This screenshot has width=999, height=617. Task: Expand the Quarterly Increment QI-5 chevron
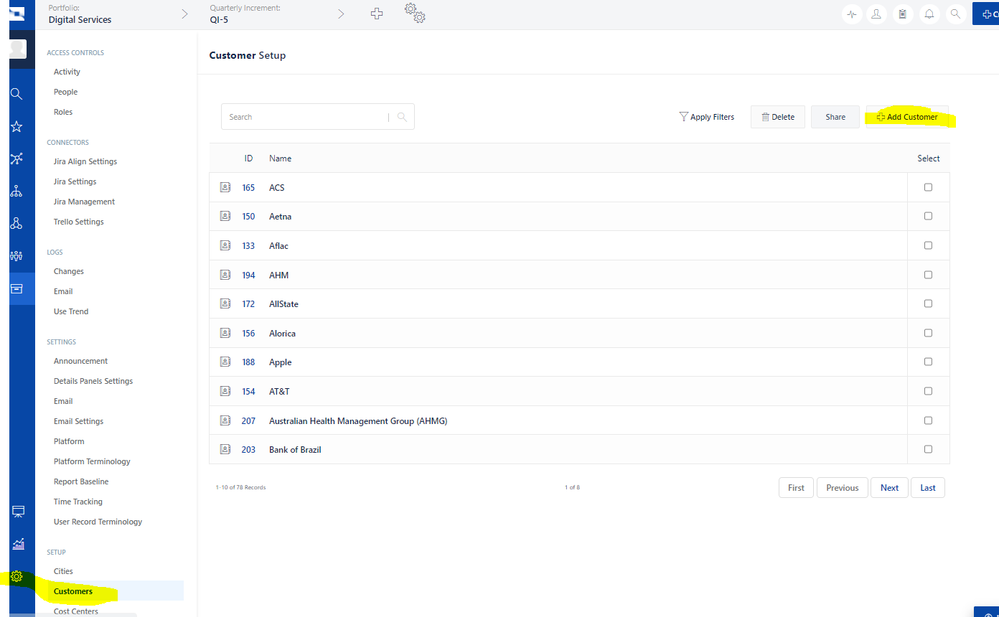click(x=341, y=14)
